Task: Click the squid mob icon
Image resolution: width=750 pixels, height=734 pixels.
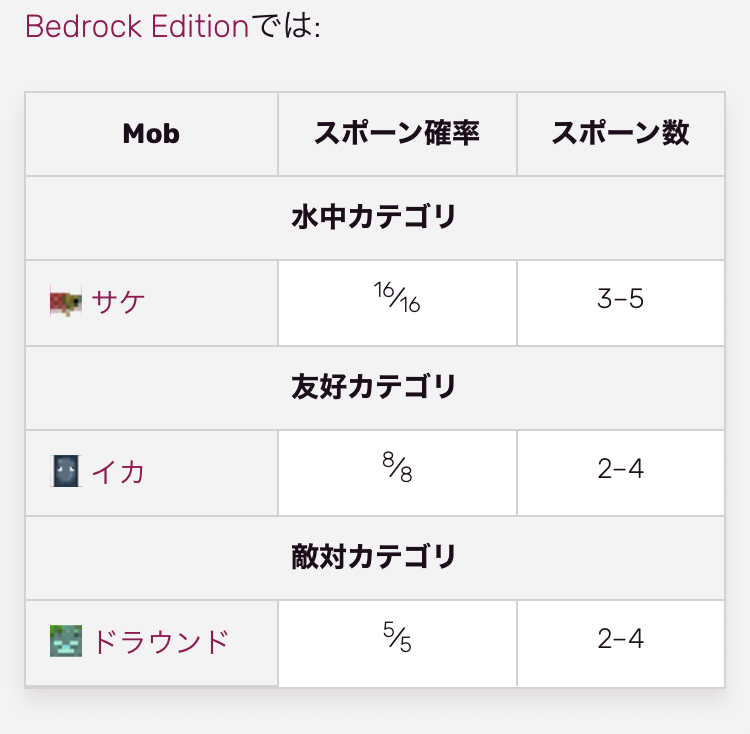Action: click(66, 471)
